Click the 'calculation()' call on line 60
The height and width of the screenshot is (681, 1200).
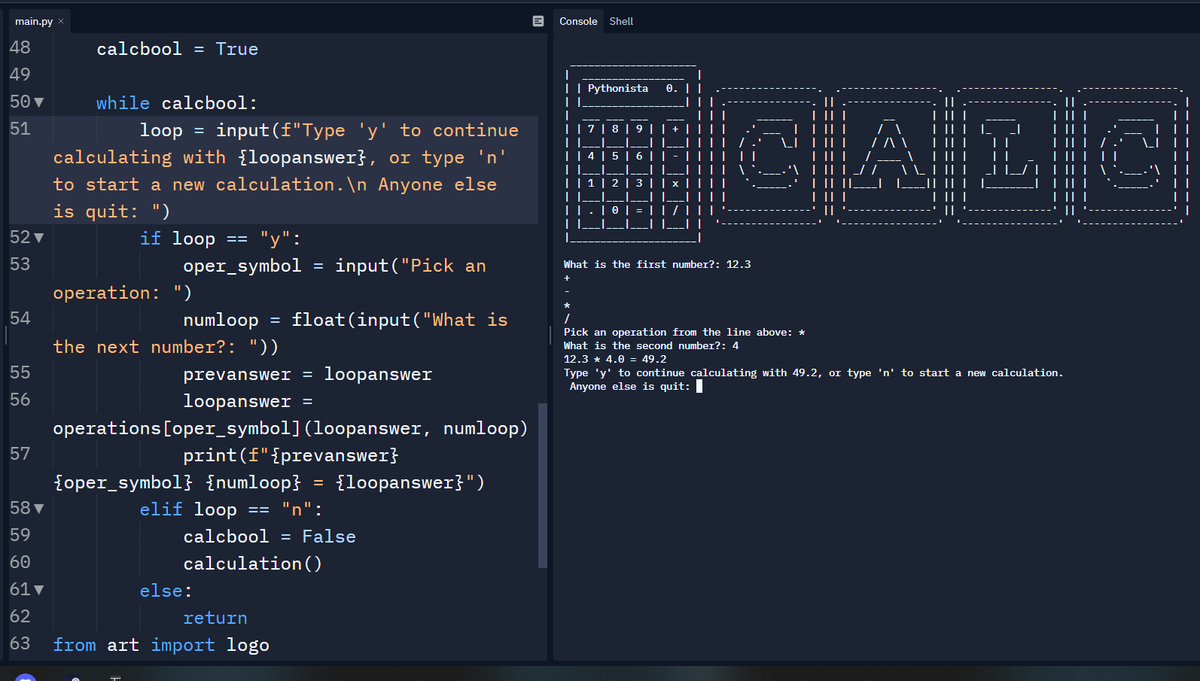253,564
